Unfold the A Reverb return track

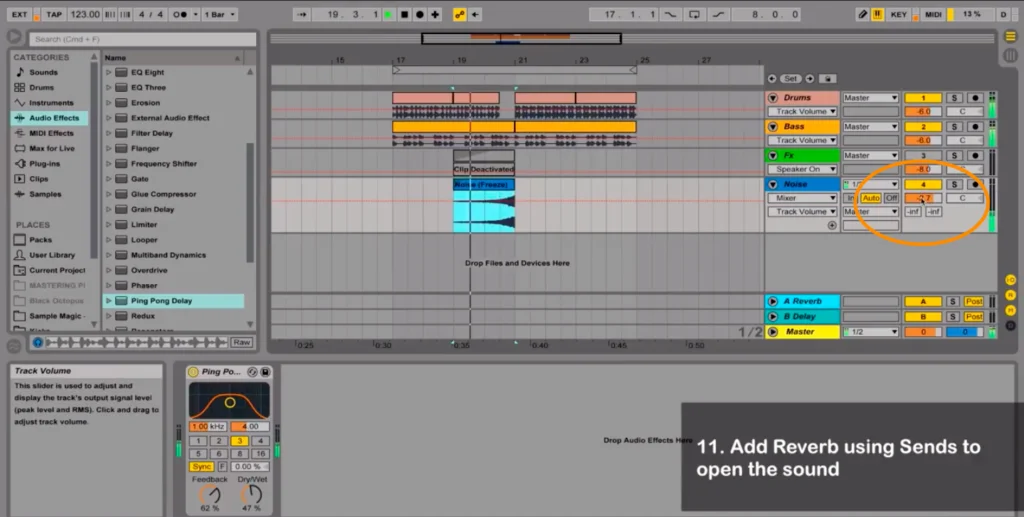[x=773, y=302]
